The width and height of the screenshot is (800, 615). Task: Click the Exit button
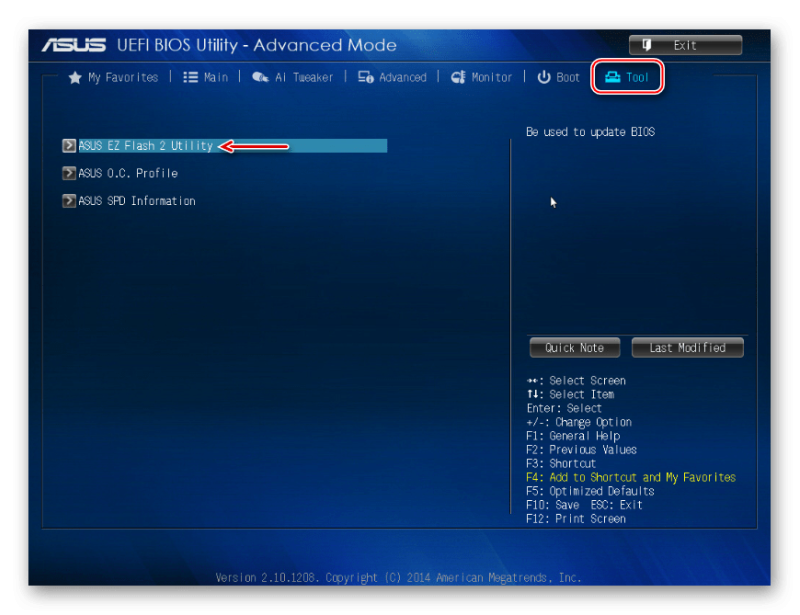pos(685,45)
